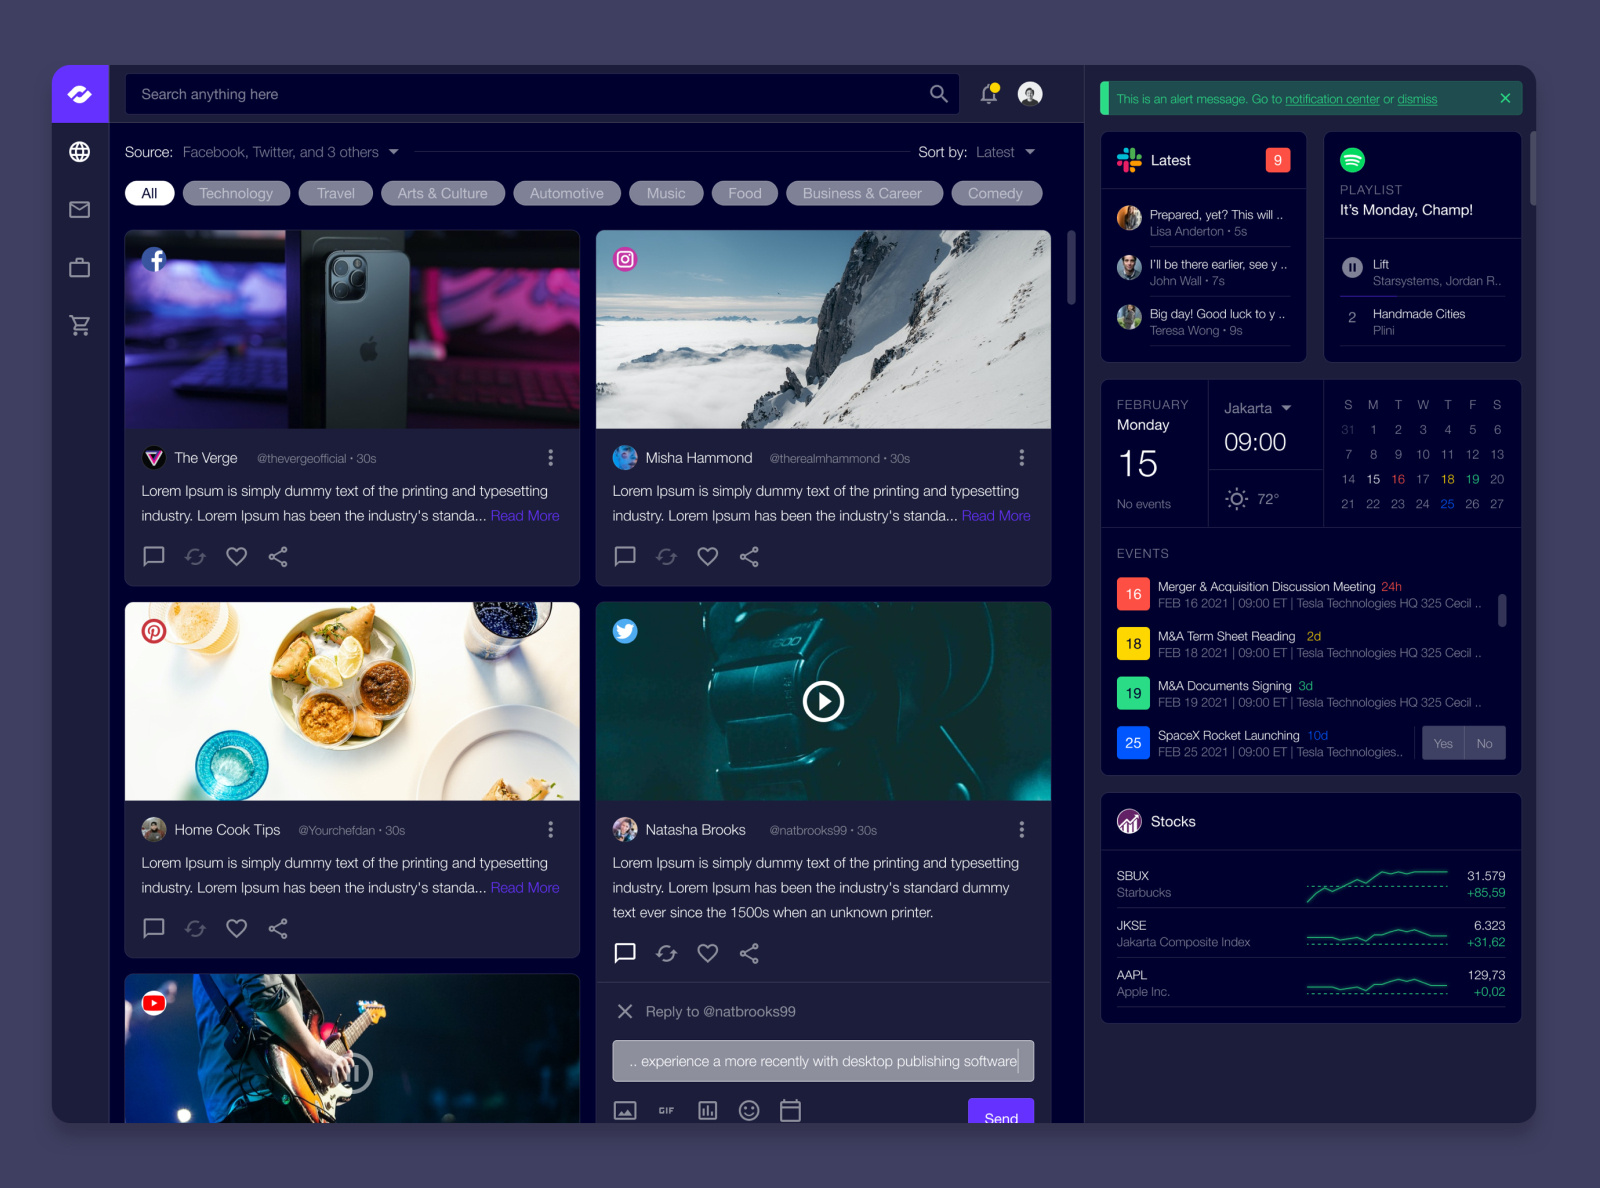This screenshot has height=1188, width=1600.
Task: Play the Lift track in the Spotify playlist
Action: tap(1352, 268)
